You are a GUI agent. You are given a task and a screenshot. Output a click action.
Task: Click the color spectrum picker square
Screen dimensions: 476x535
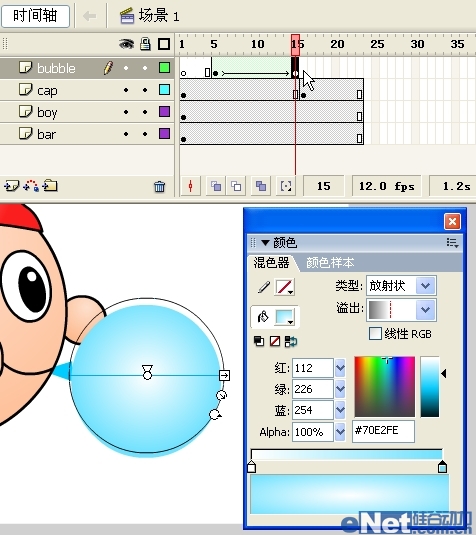click(385, 387)
